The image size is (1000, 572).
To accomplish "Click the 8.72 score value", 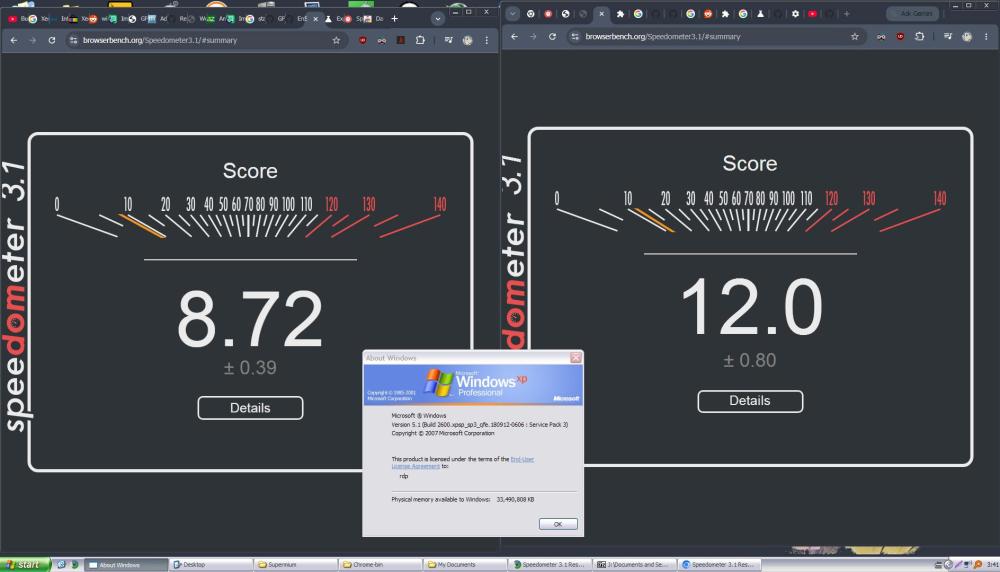I will tap(250, 318).
